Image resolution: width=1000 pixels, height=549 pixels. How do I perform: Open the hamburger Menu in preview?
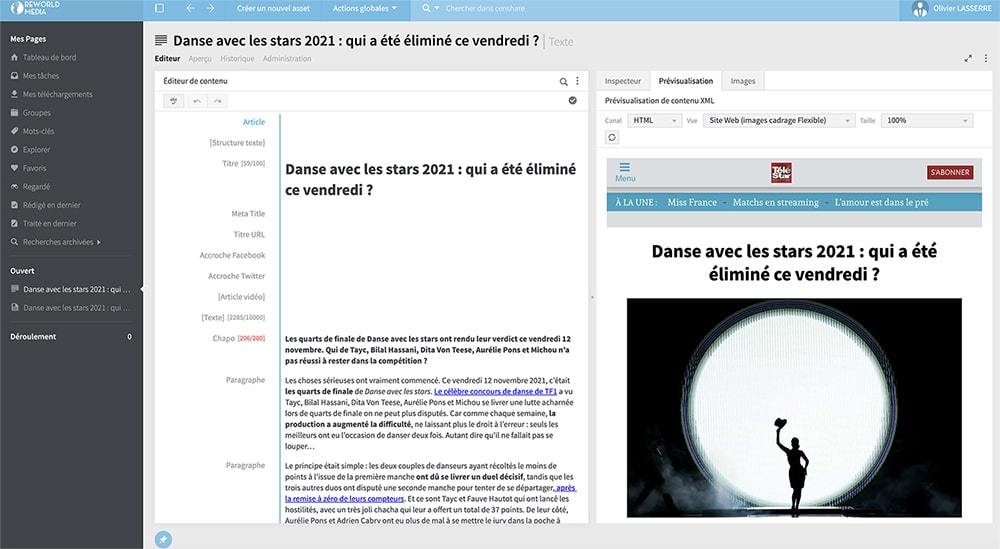point(625,172)
